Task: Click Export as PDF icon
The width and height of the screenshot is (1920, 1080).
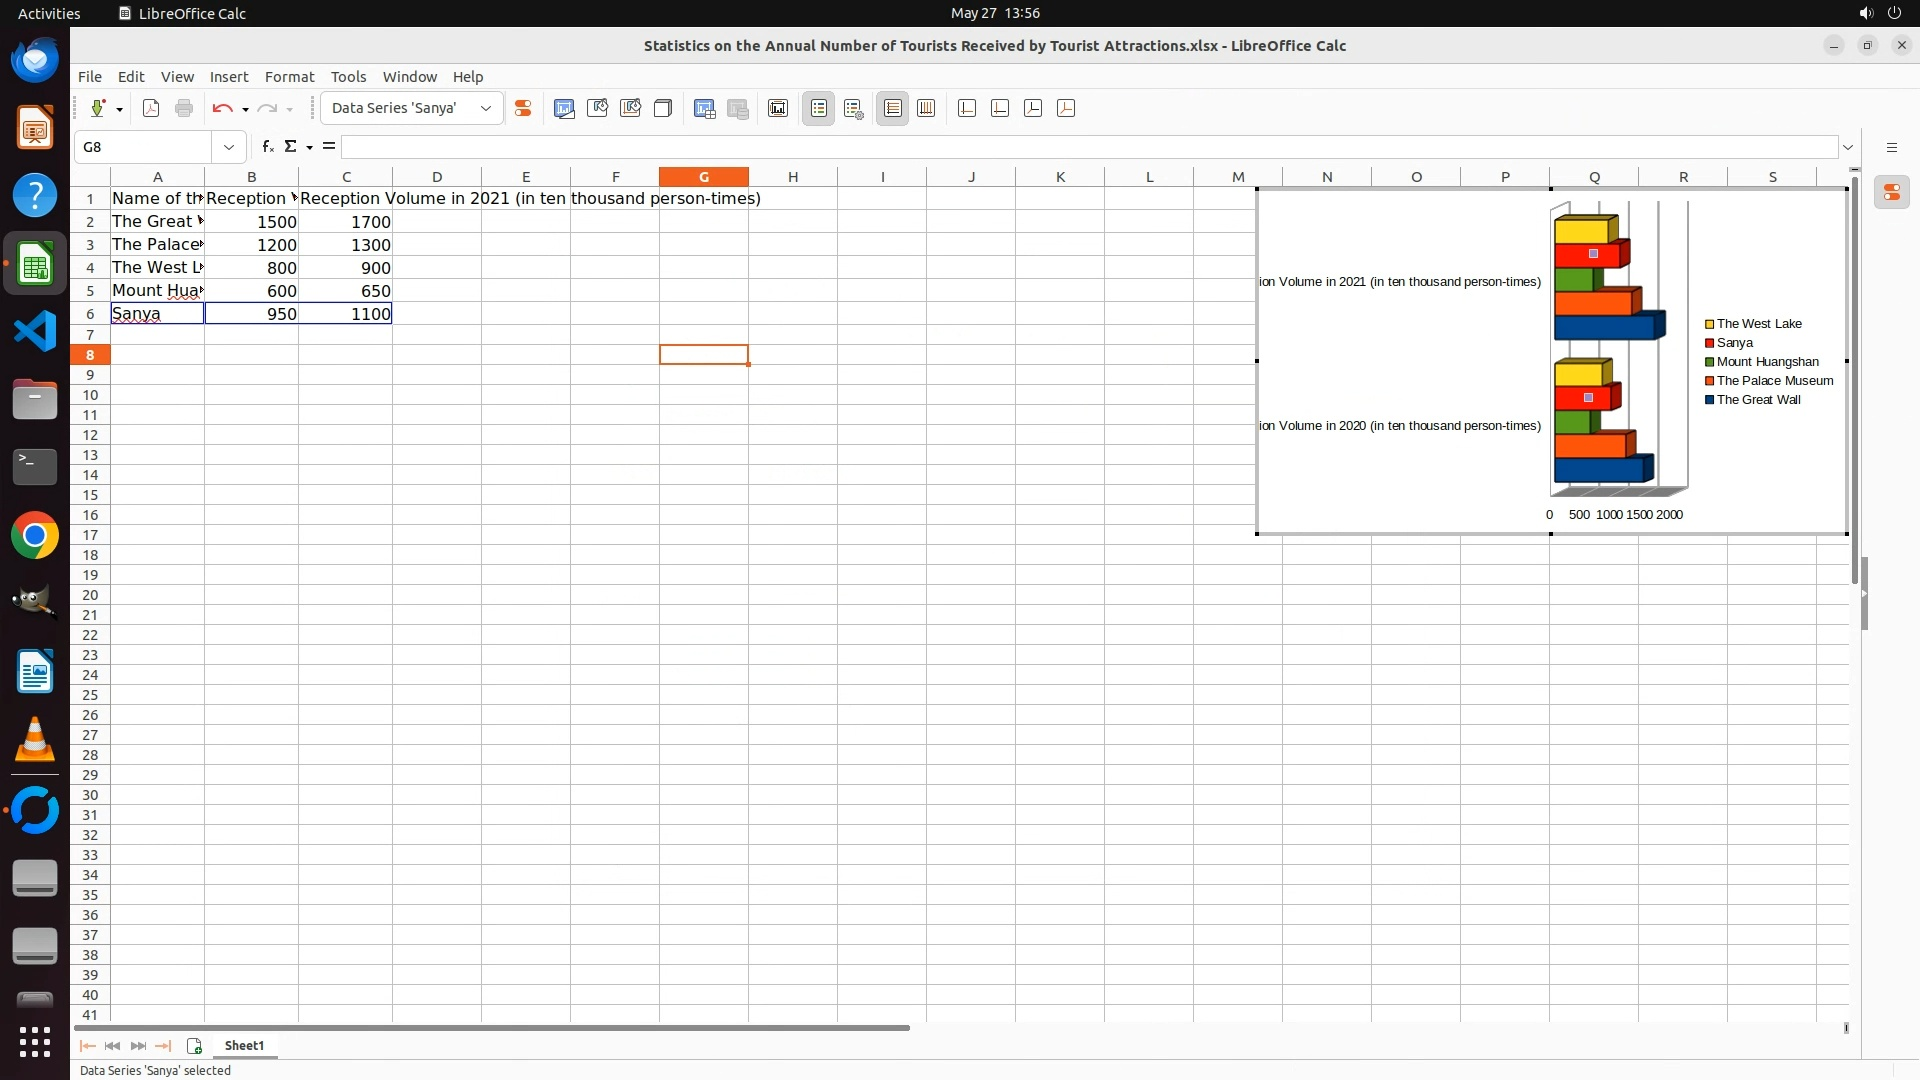Action: (x=151, y=108)
